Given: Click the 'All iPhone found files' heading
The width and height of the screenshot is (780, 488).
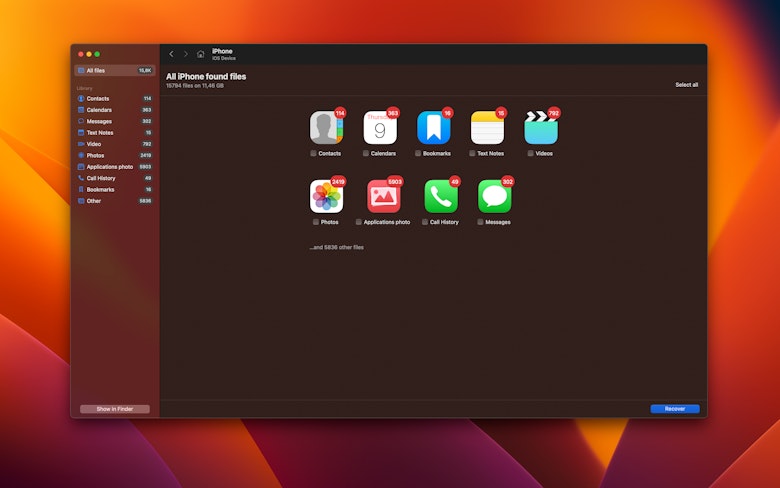Looking at the screenshot, I should 206,77.
